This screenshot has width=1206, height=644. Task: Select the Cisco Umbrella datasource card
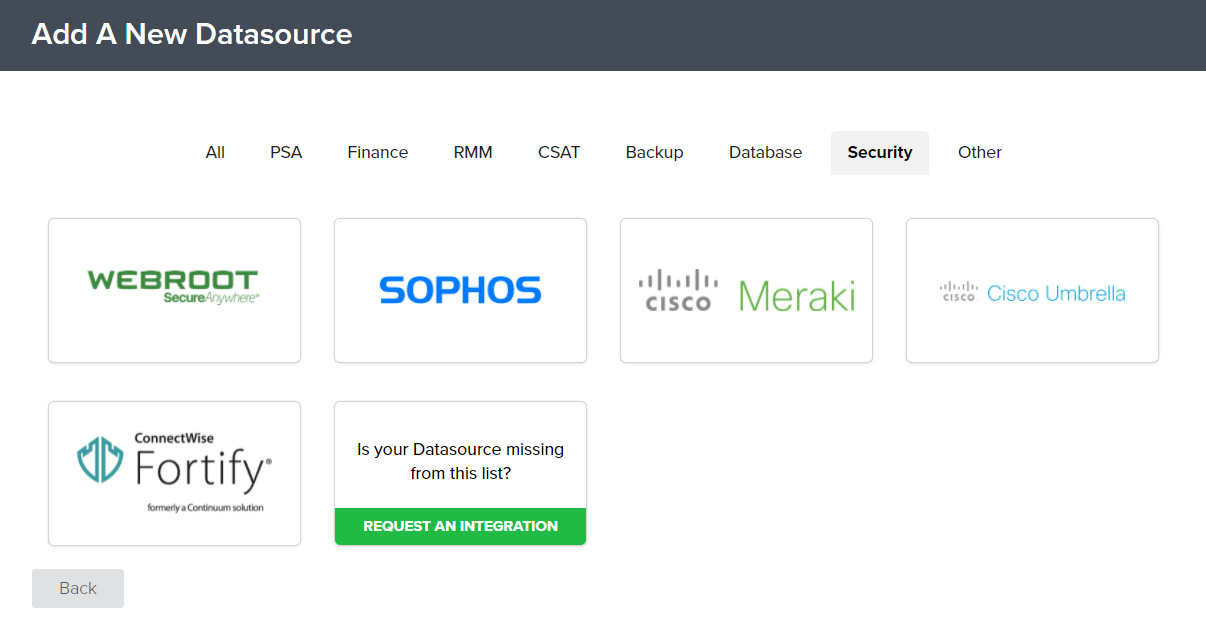click(x=1032, y=290)
